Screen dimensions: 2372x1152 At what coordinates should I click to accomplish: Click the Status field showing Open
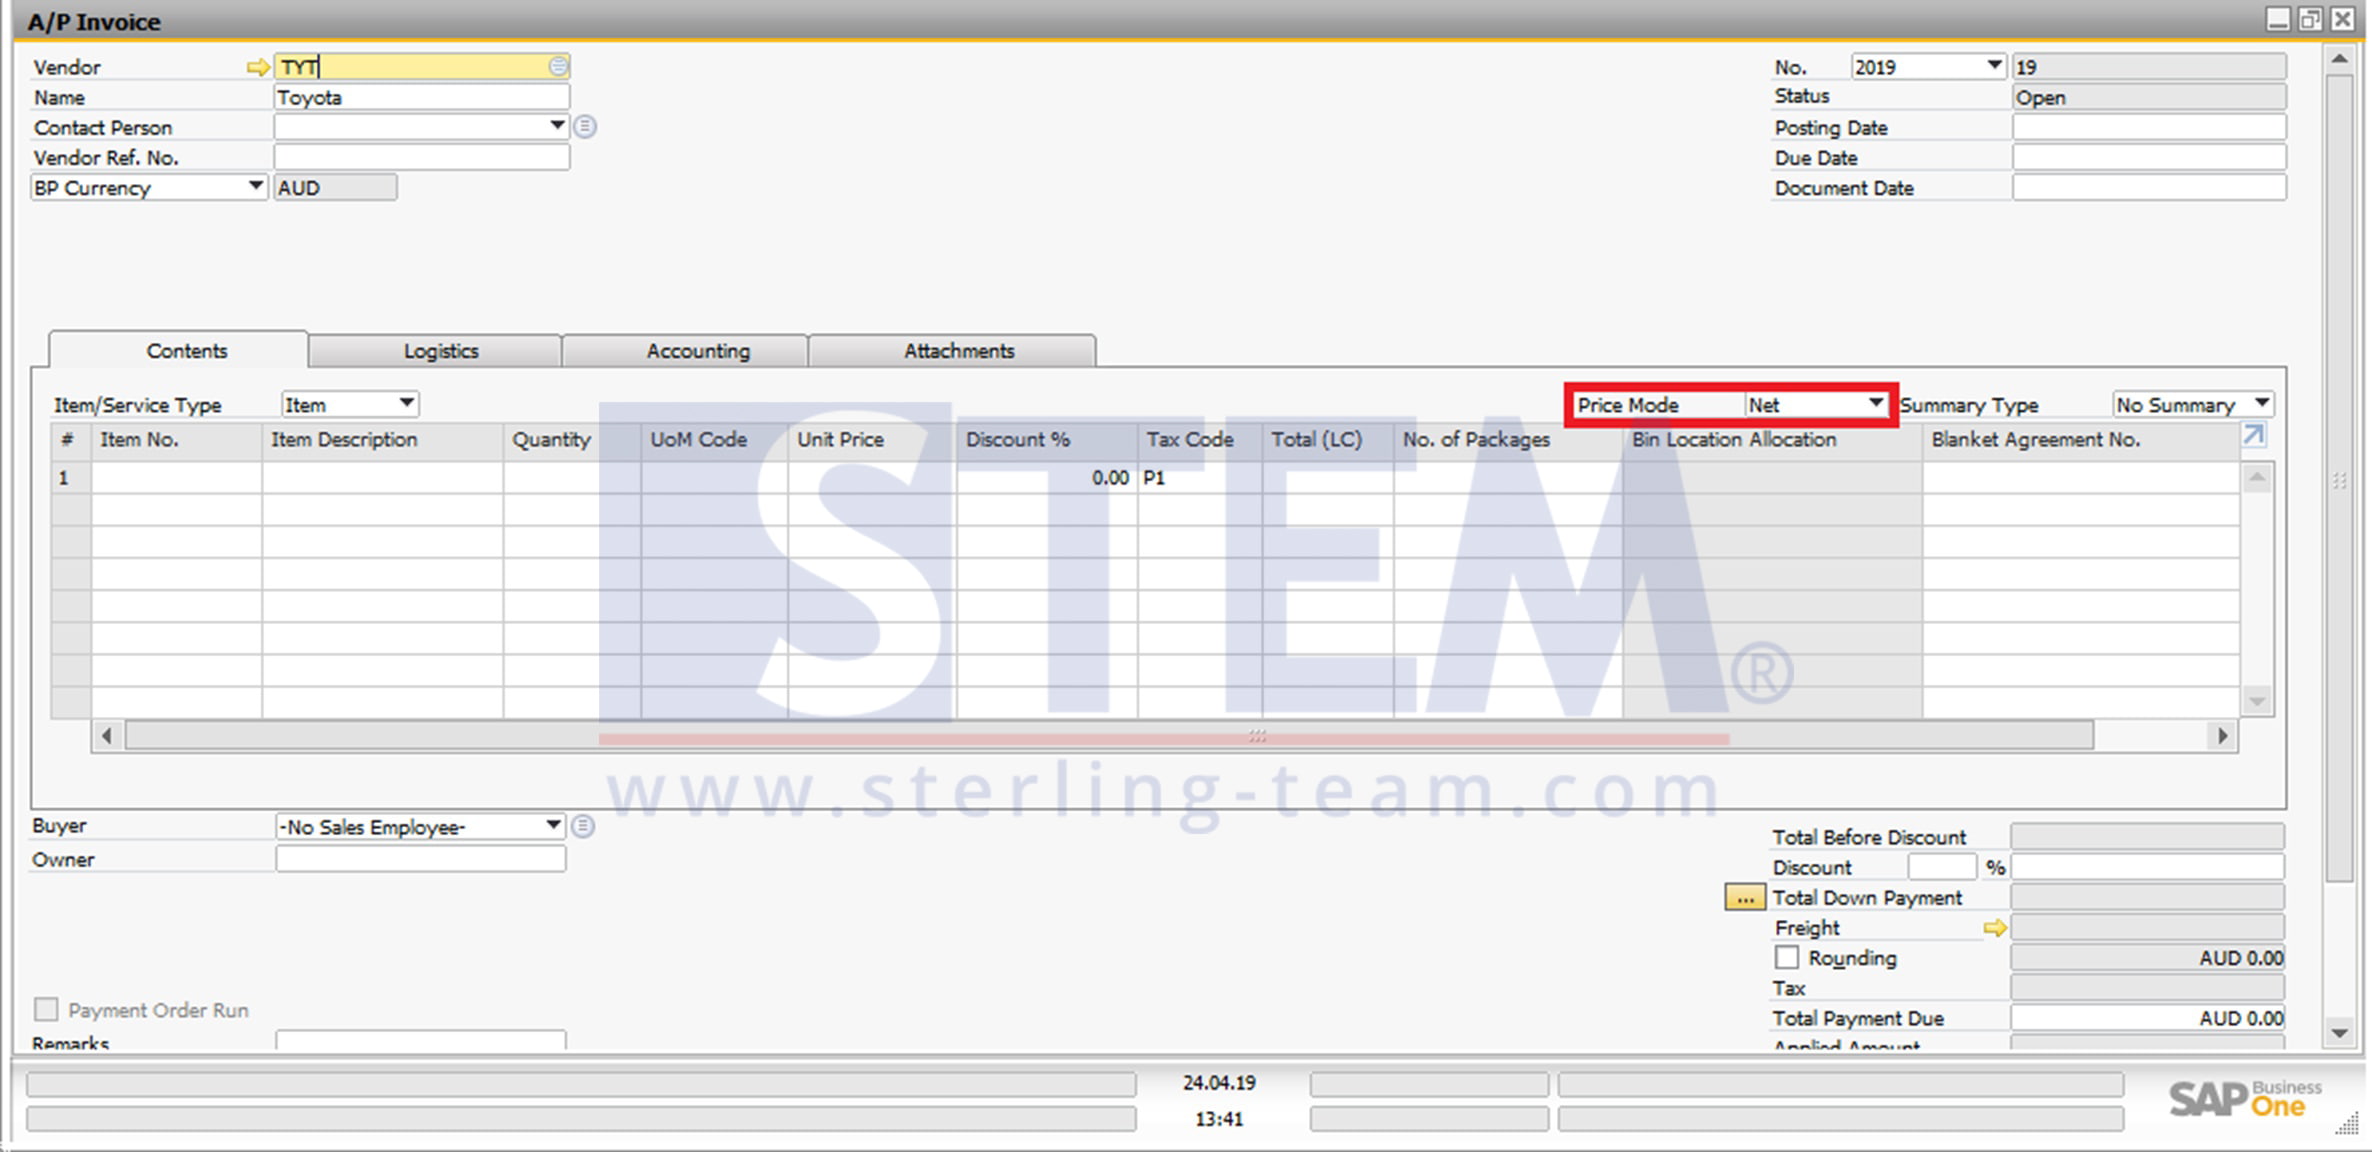2149,97
